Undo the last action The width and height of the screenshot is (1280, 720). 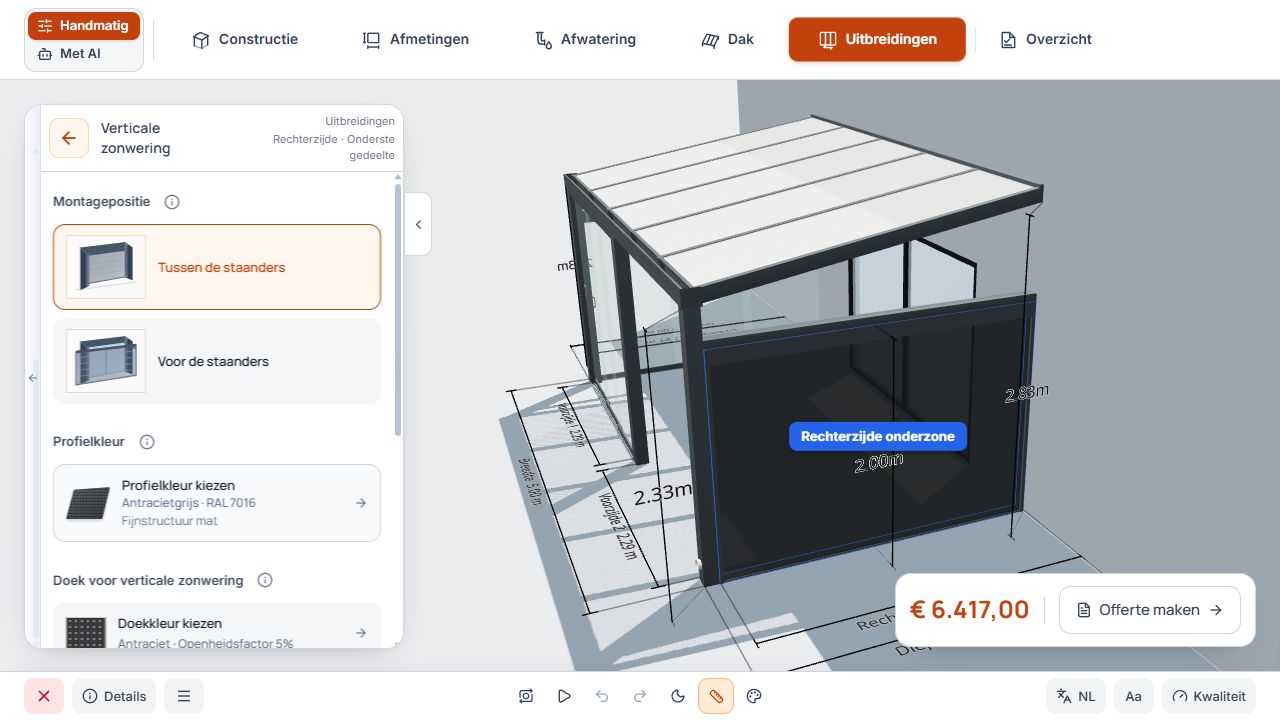tap(602, 696)
